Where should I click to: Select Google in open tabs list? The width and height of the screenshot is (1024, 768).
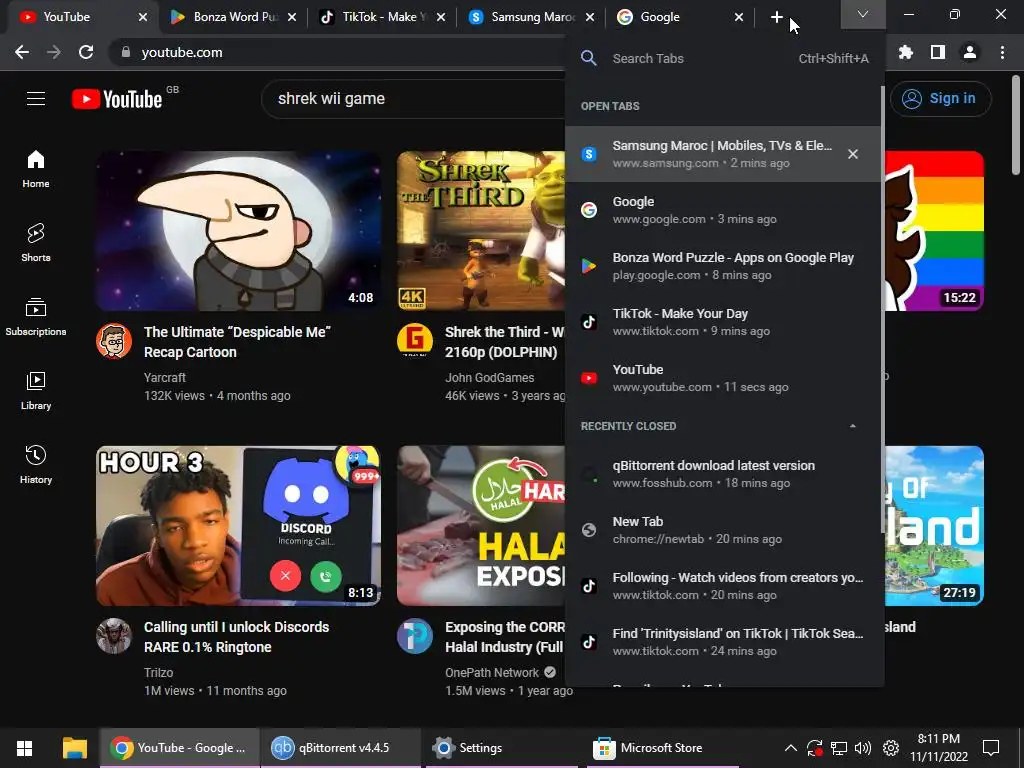pos(723,210)
